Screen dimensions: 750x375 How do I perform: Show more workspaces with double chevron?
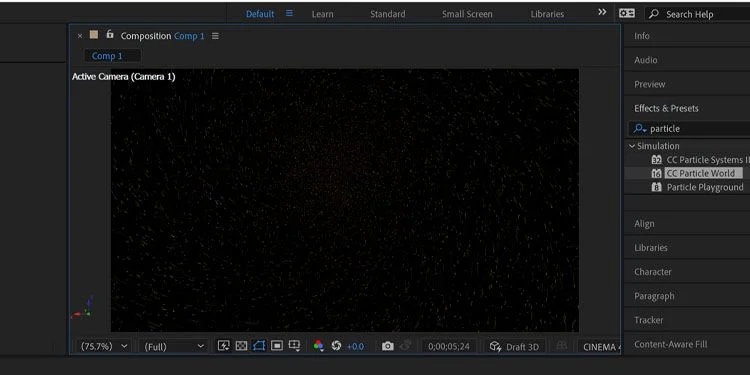pyautogui.click(x=602, y=12)
